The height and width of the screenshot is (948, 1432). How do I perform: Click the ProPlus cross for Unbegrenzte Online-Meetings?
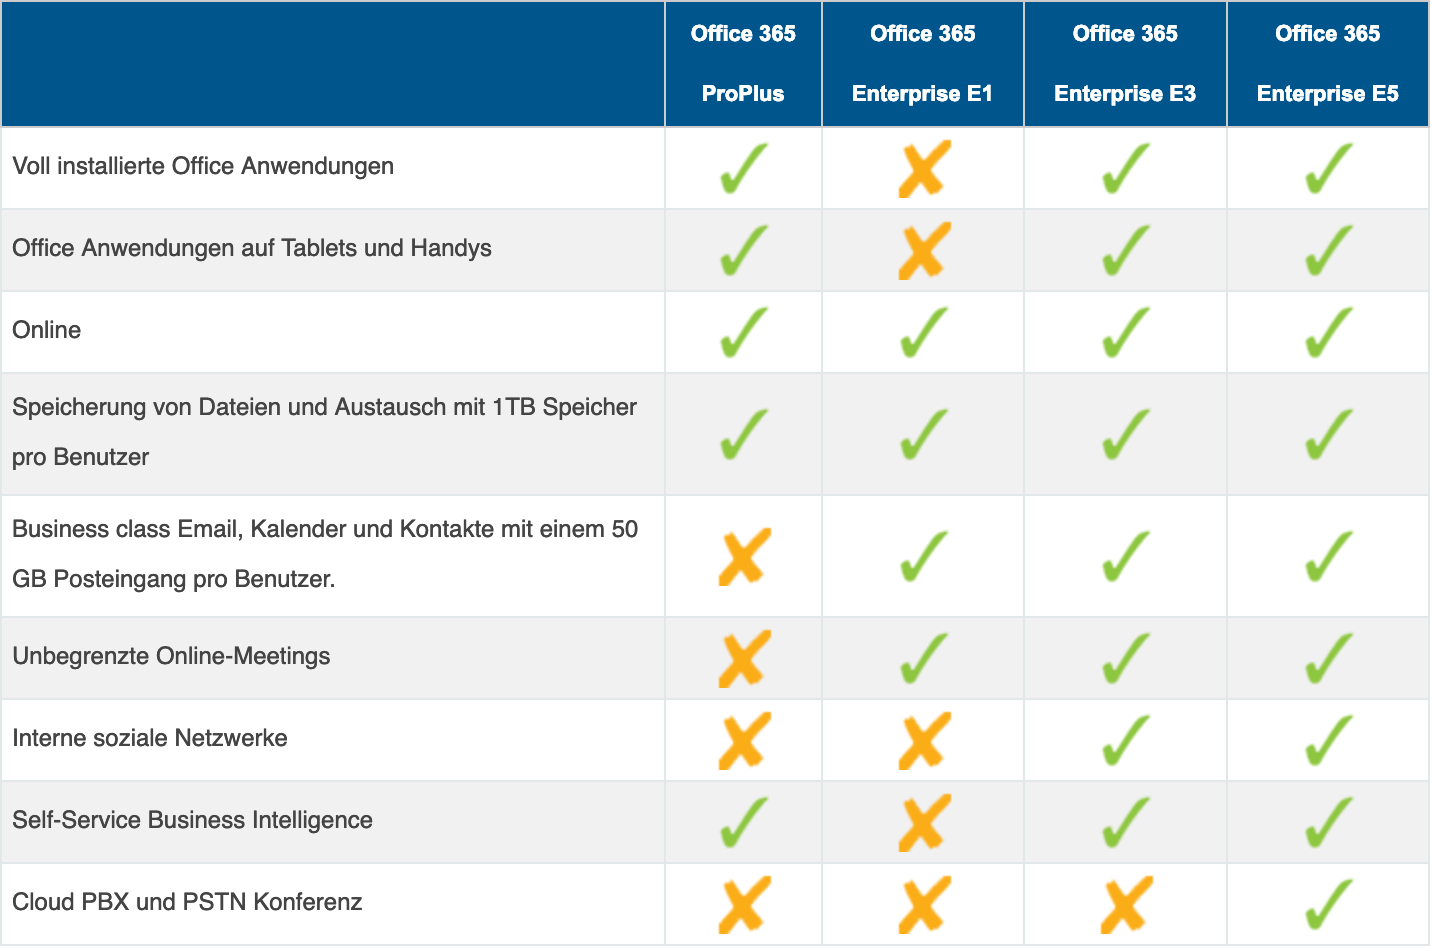coord(745,658)
